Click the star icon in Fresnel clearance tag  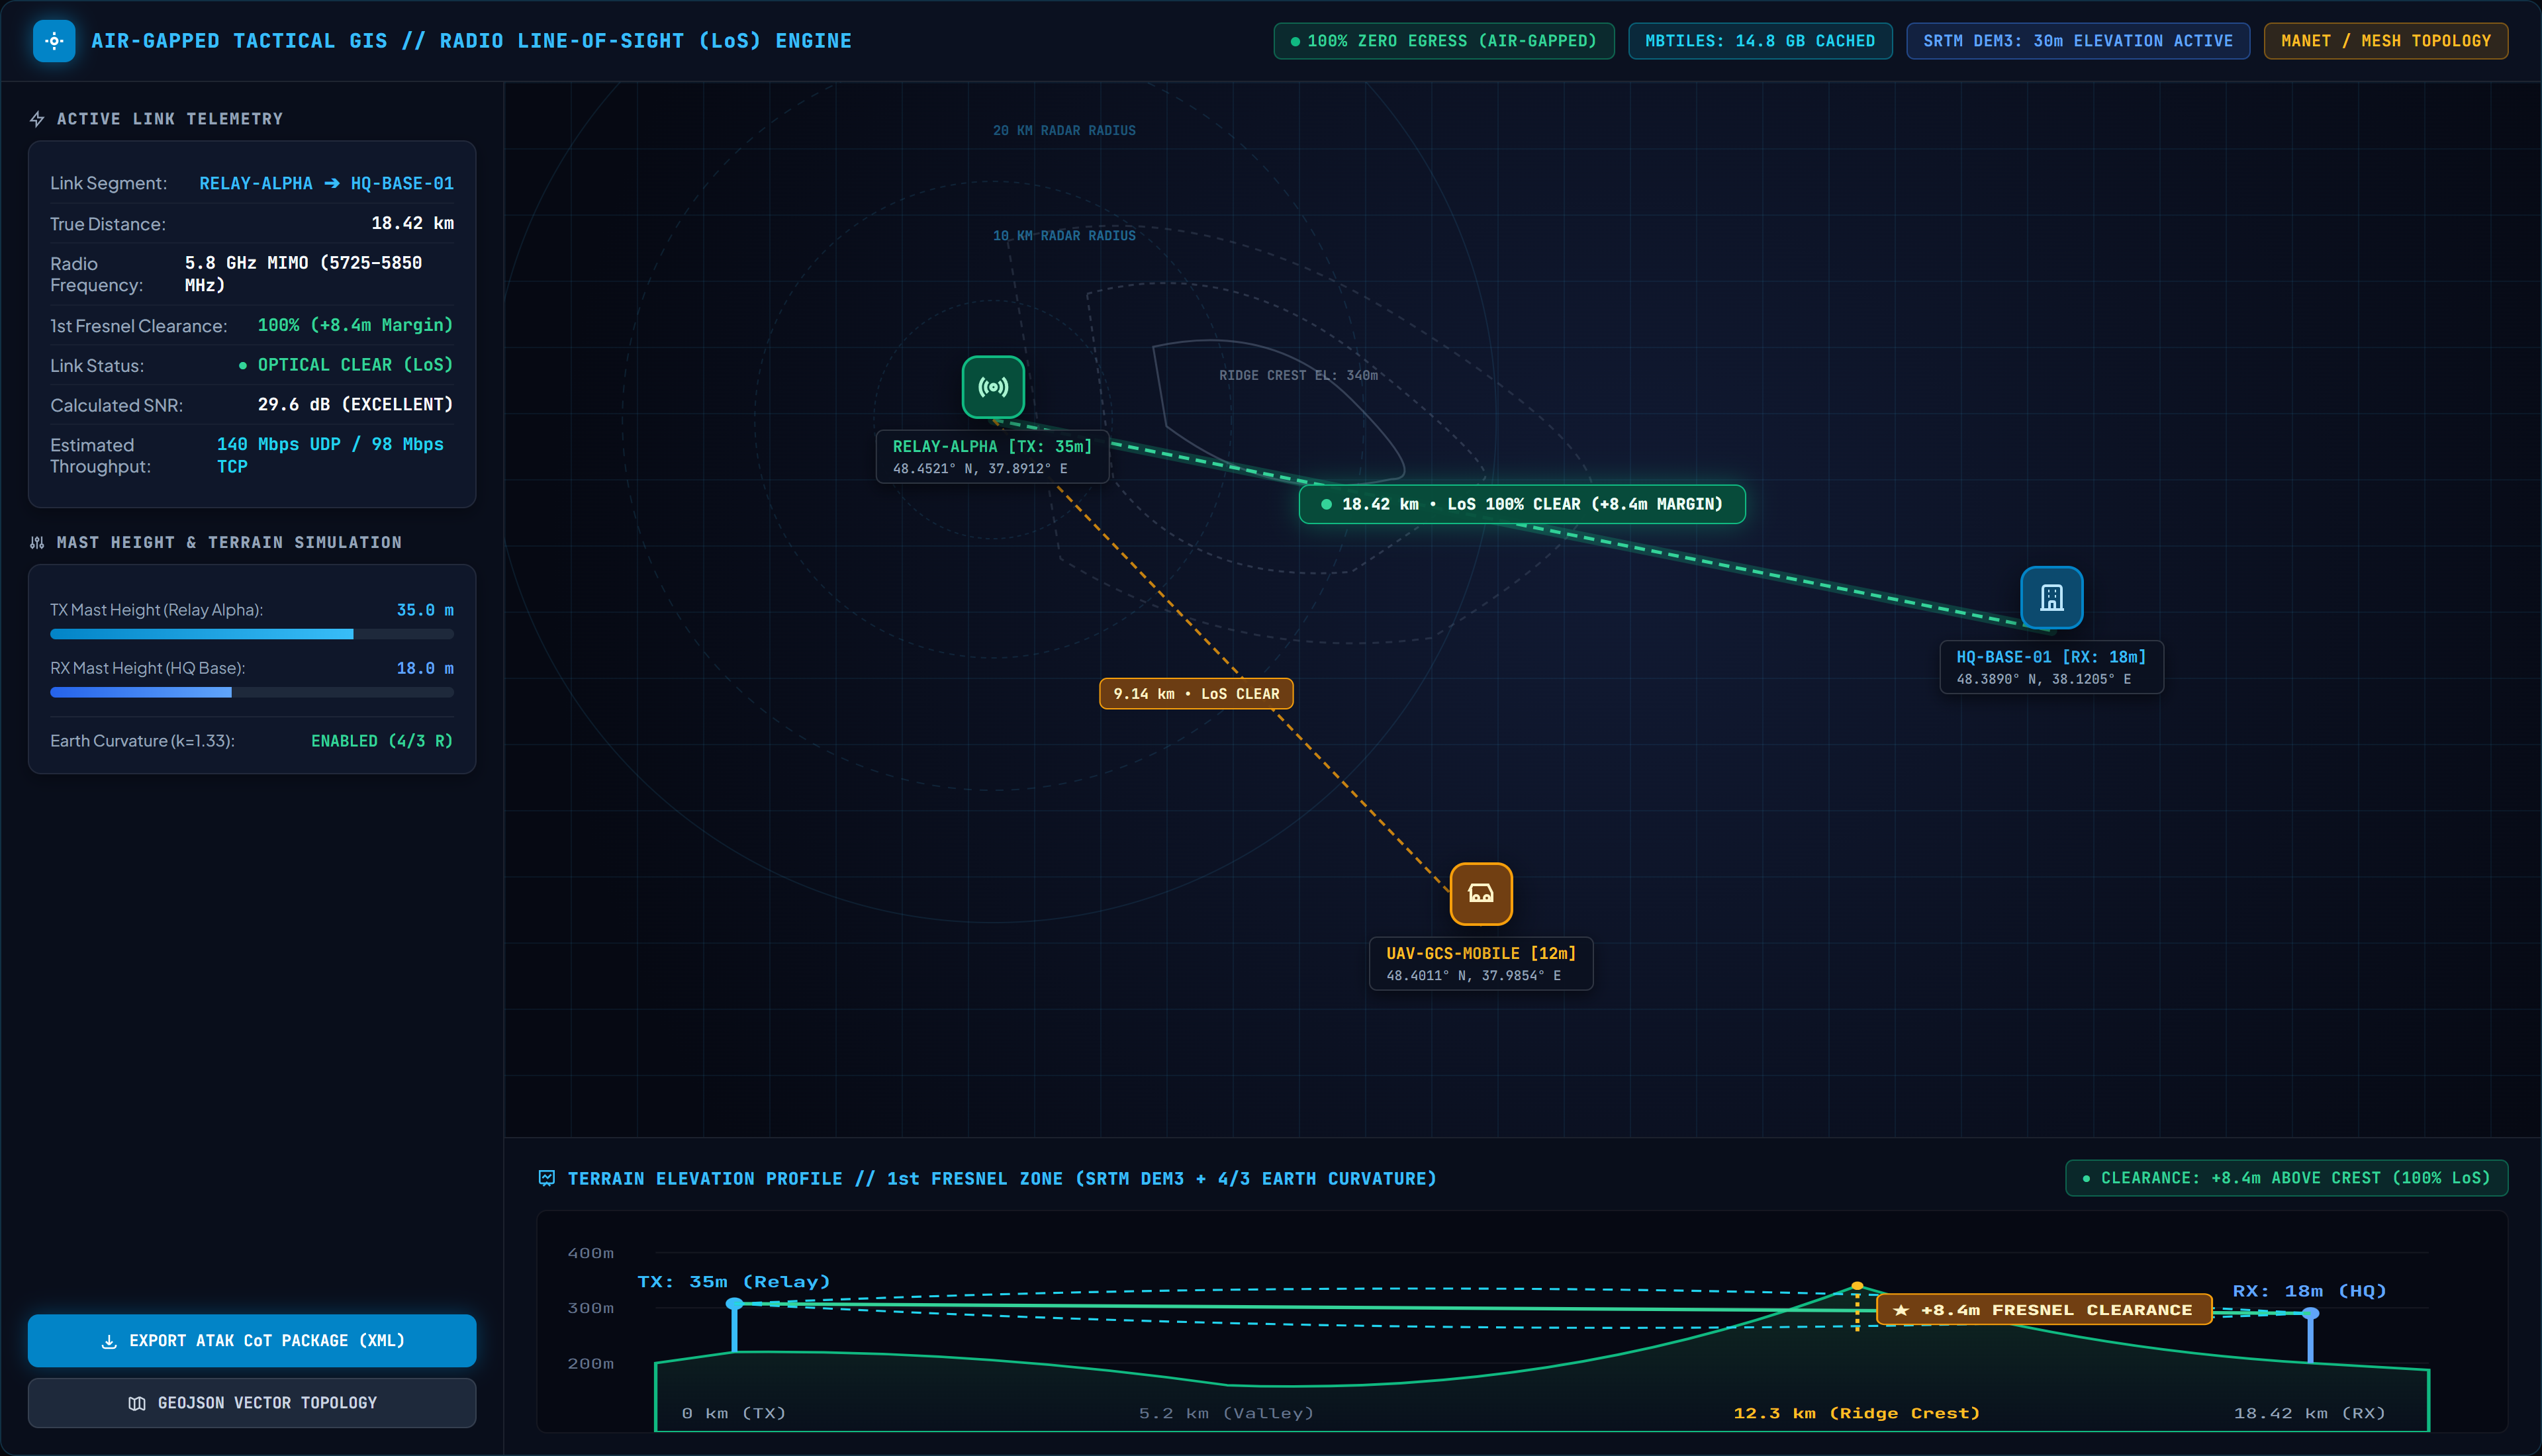1901,1310
